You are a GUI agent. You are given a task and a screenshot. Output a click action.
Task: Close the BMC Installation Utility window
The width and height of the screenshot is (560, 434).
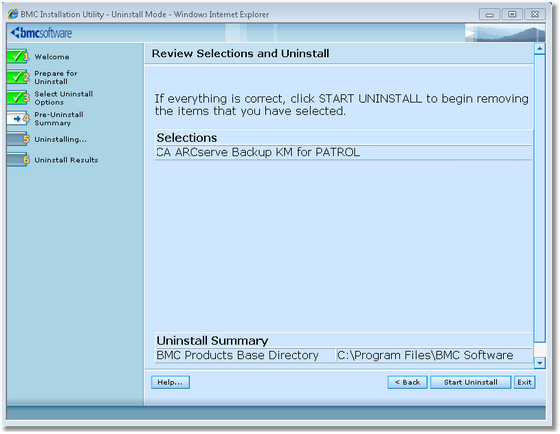pyautogui.click(x=535, y=14)
